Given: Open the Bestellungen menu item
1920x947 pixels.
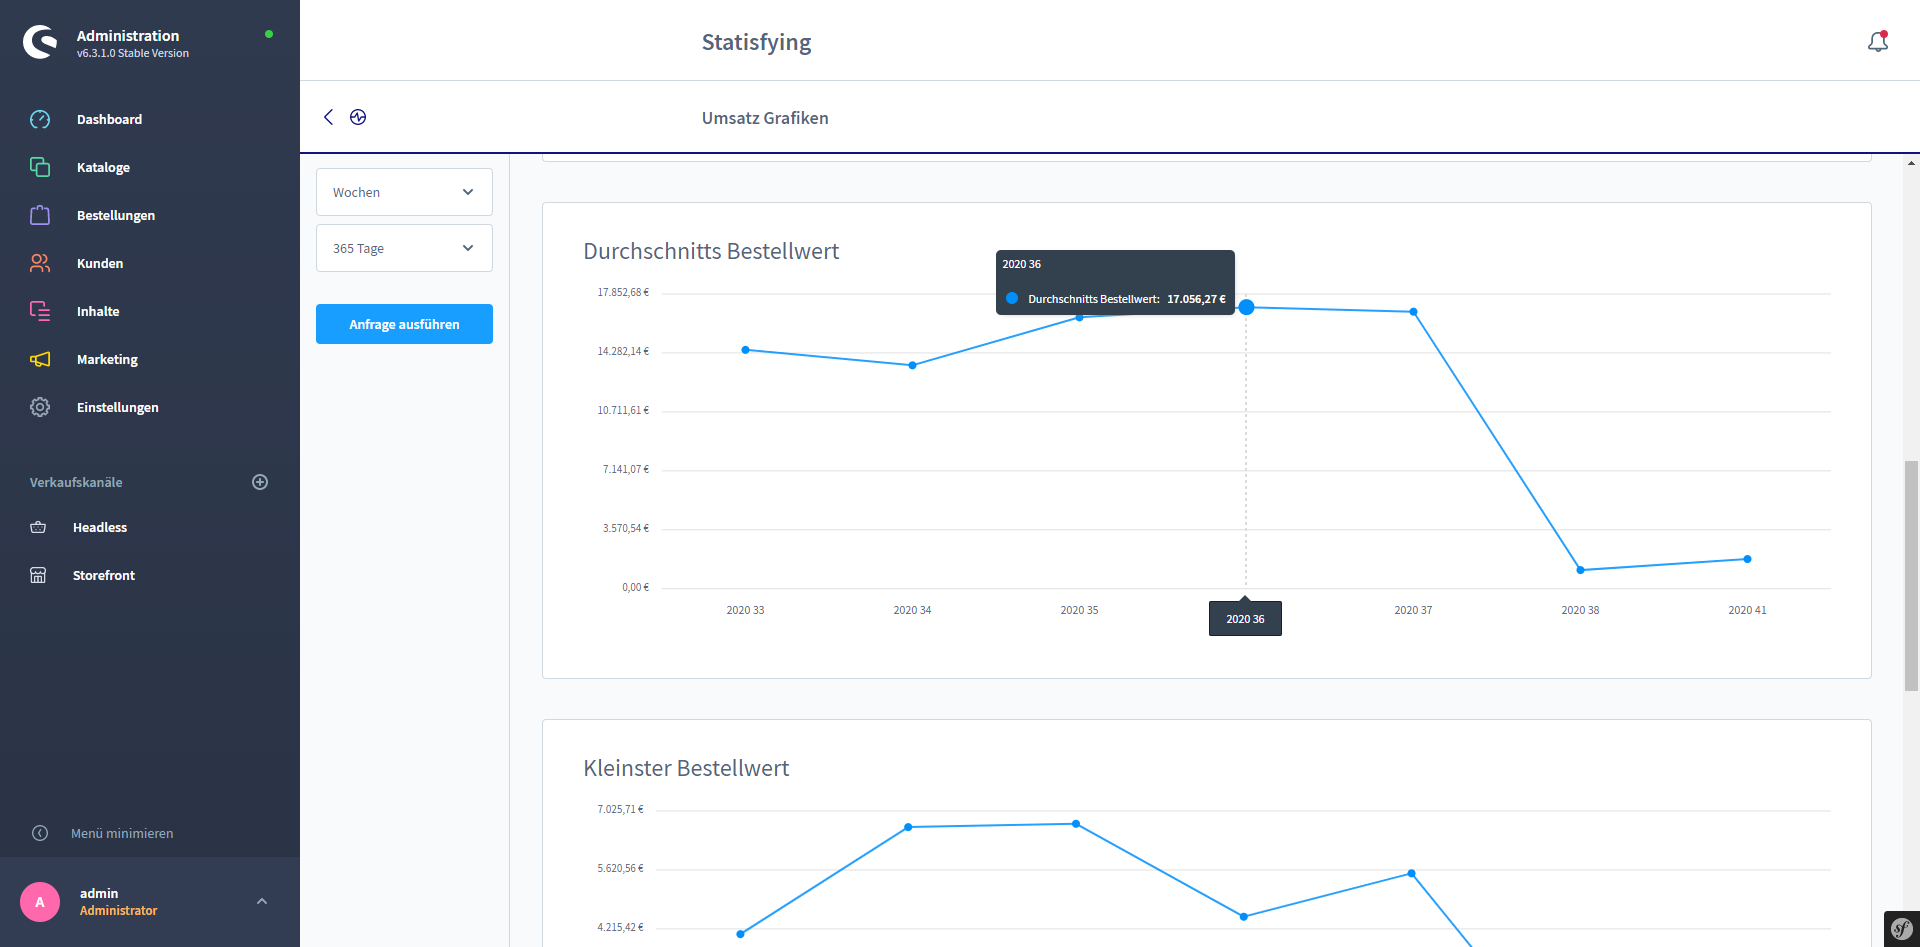Looking at the screenshot, I should pyautogui.click(x=116, y=215).
